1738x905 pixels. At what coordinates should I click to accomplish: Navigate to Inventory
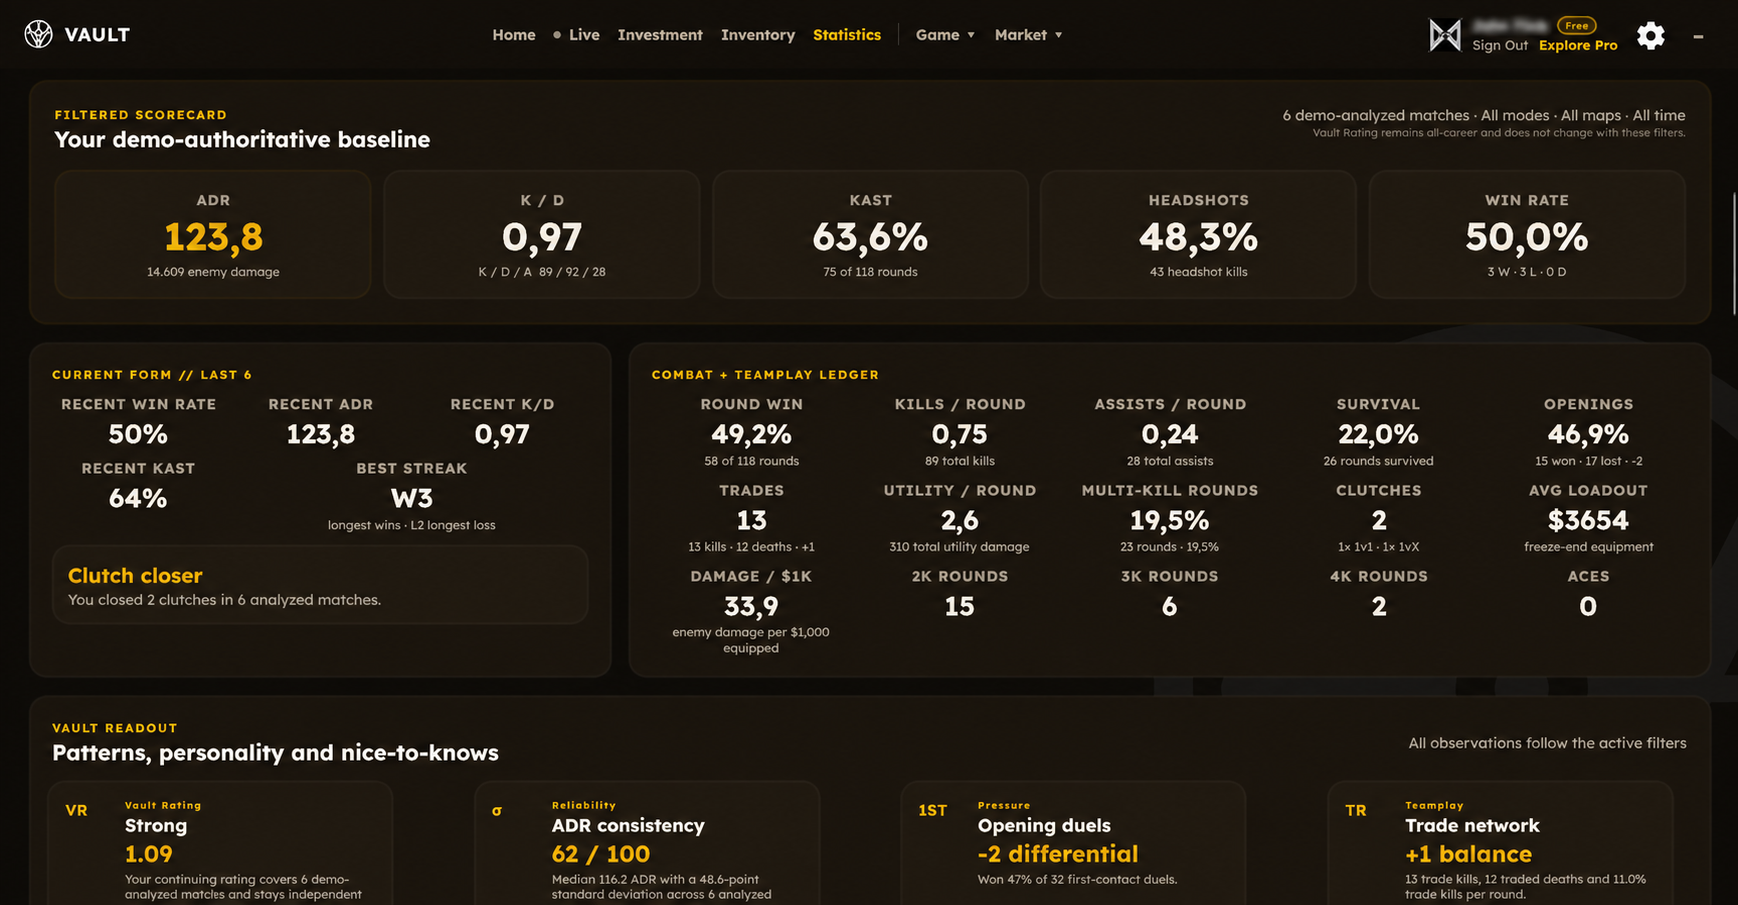point(758,35)
